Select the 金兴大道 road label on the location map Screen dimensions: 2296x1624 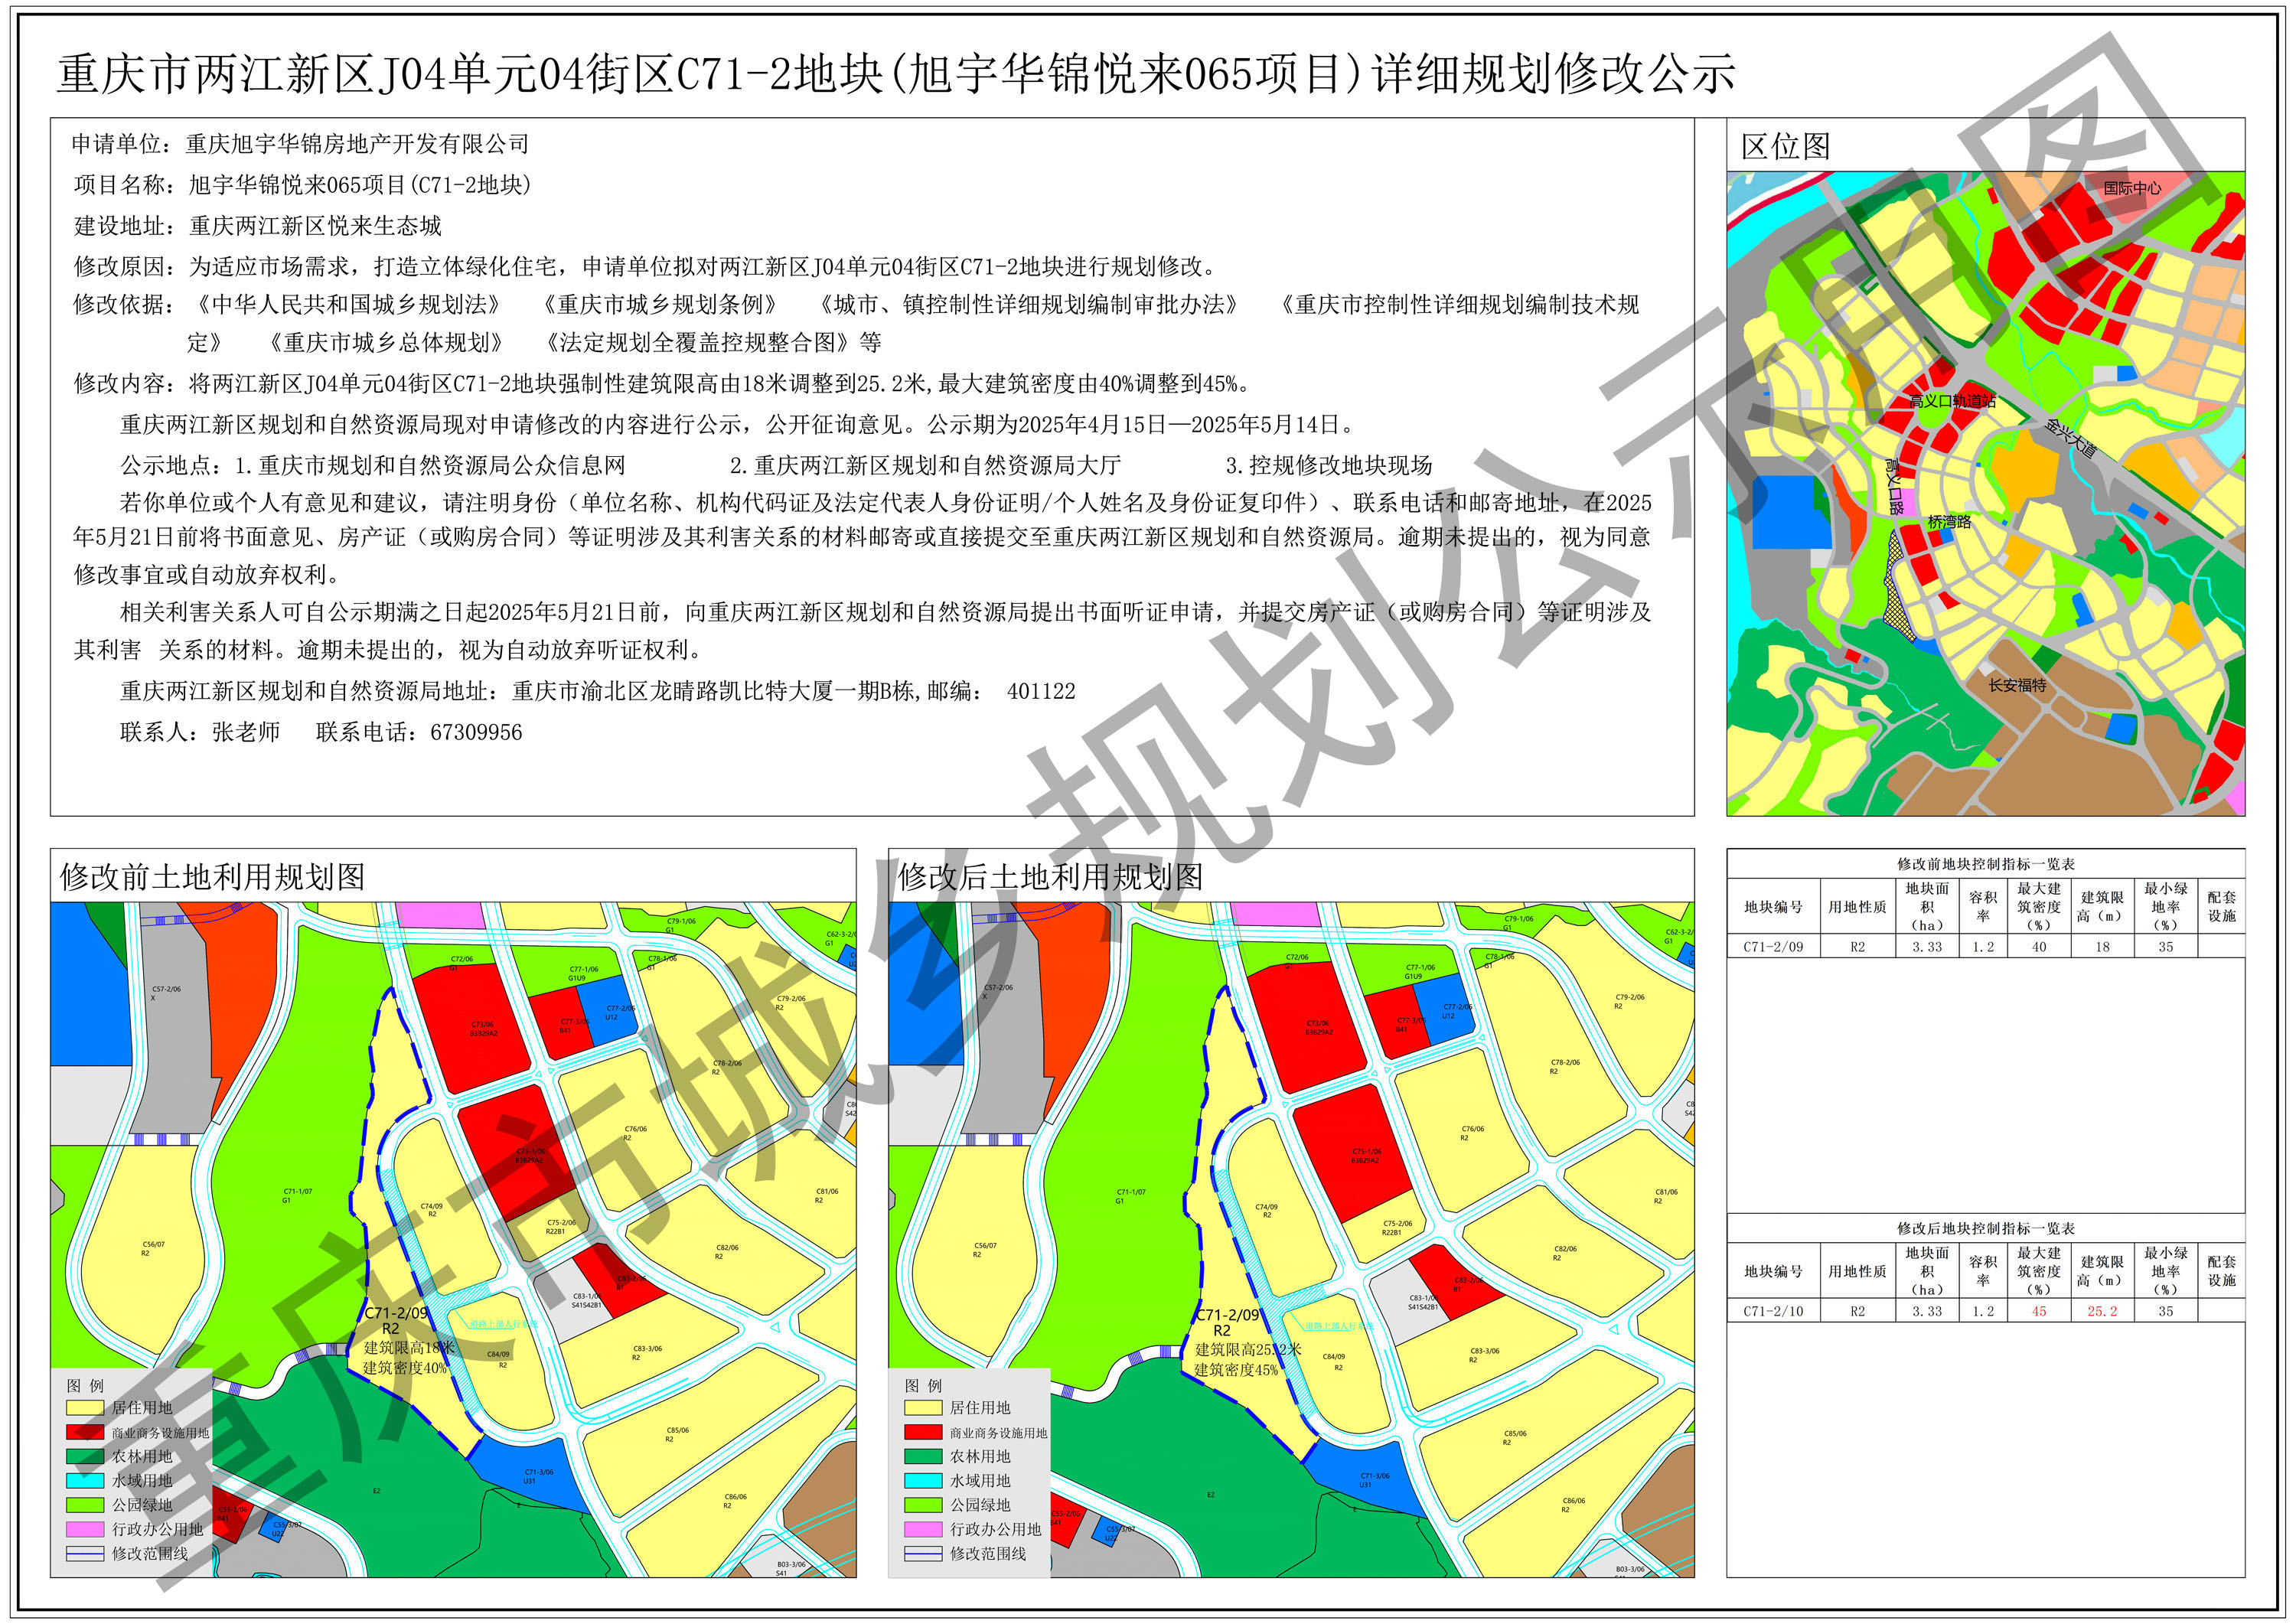[2070, 438]
